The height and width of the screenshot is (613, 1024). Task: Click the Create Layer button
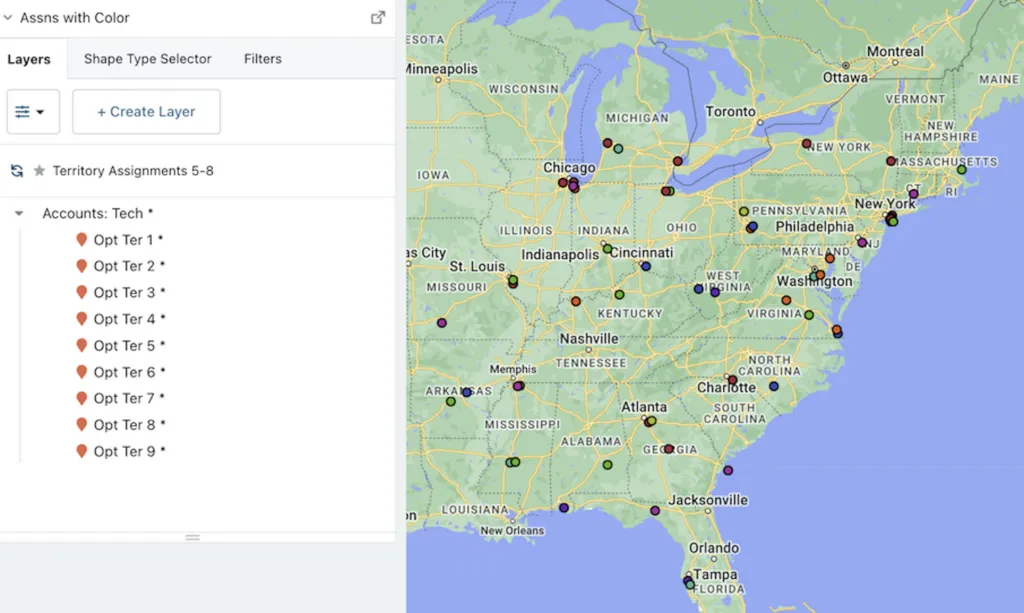[146, 111]
